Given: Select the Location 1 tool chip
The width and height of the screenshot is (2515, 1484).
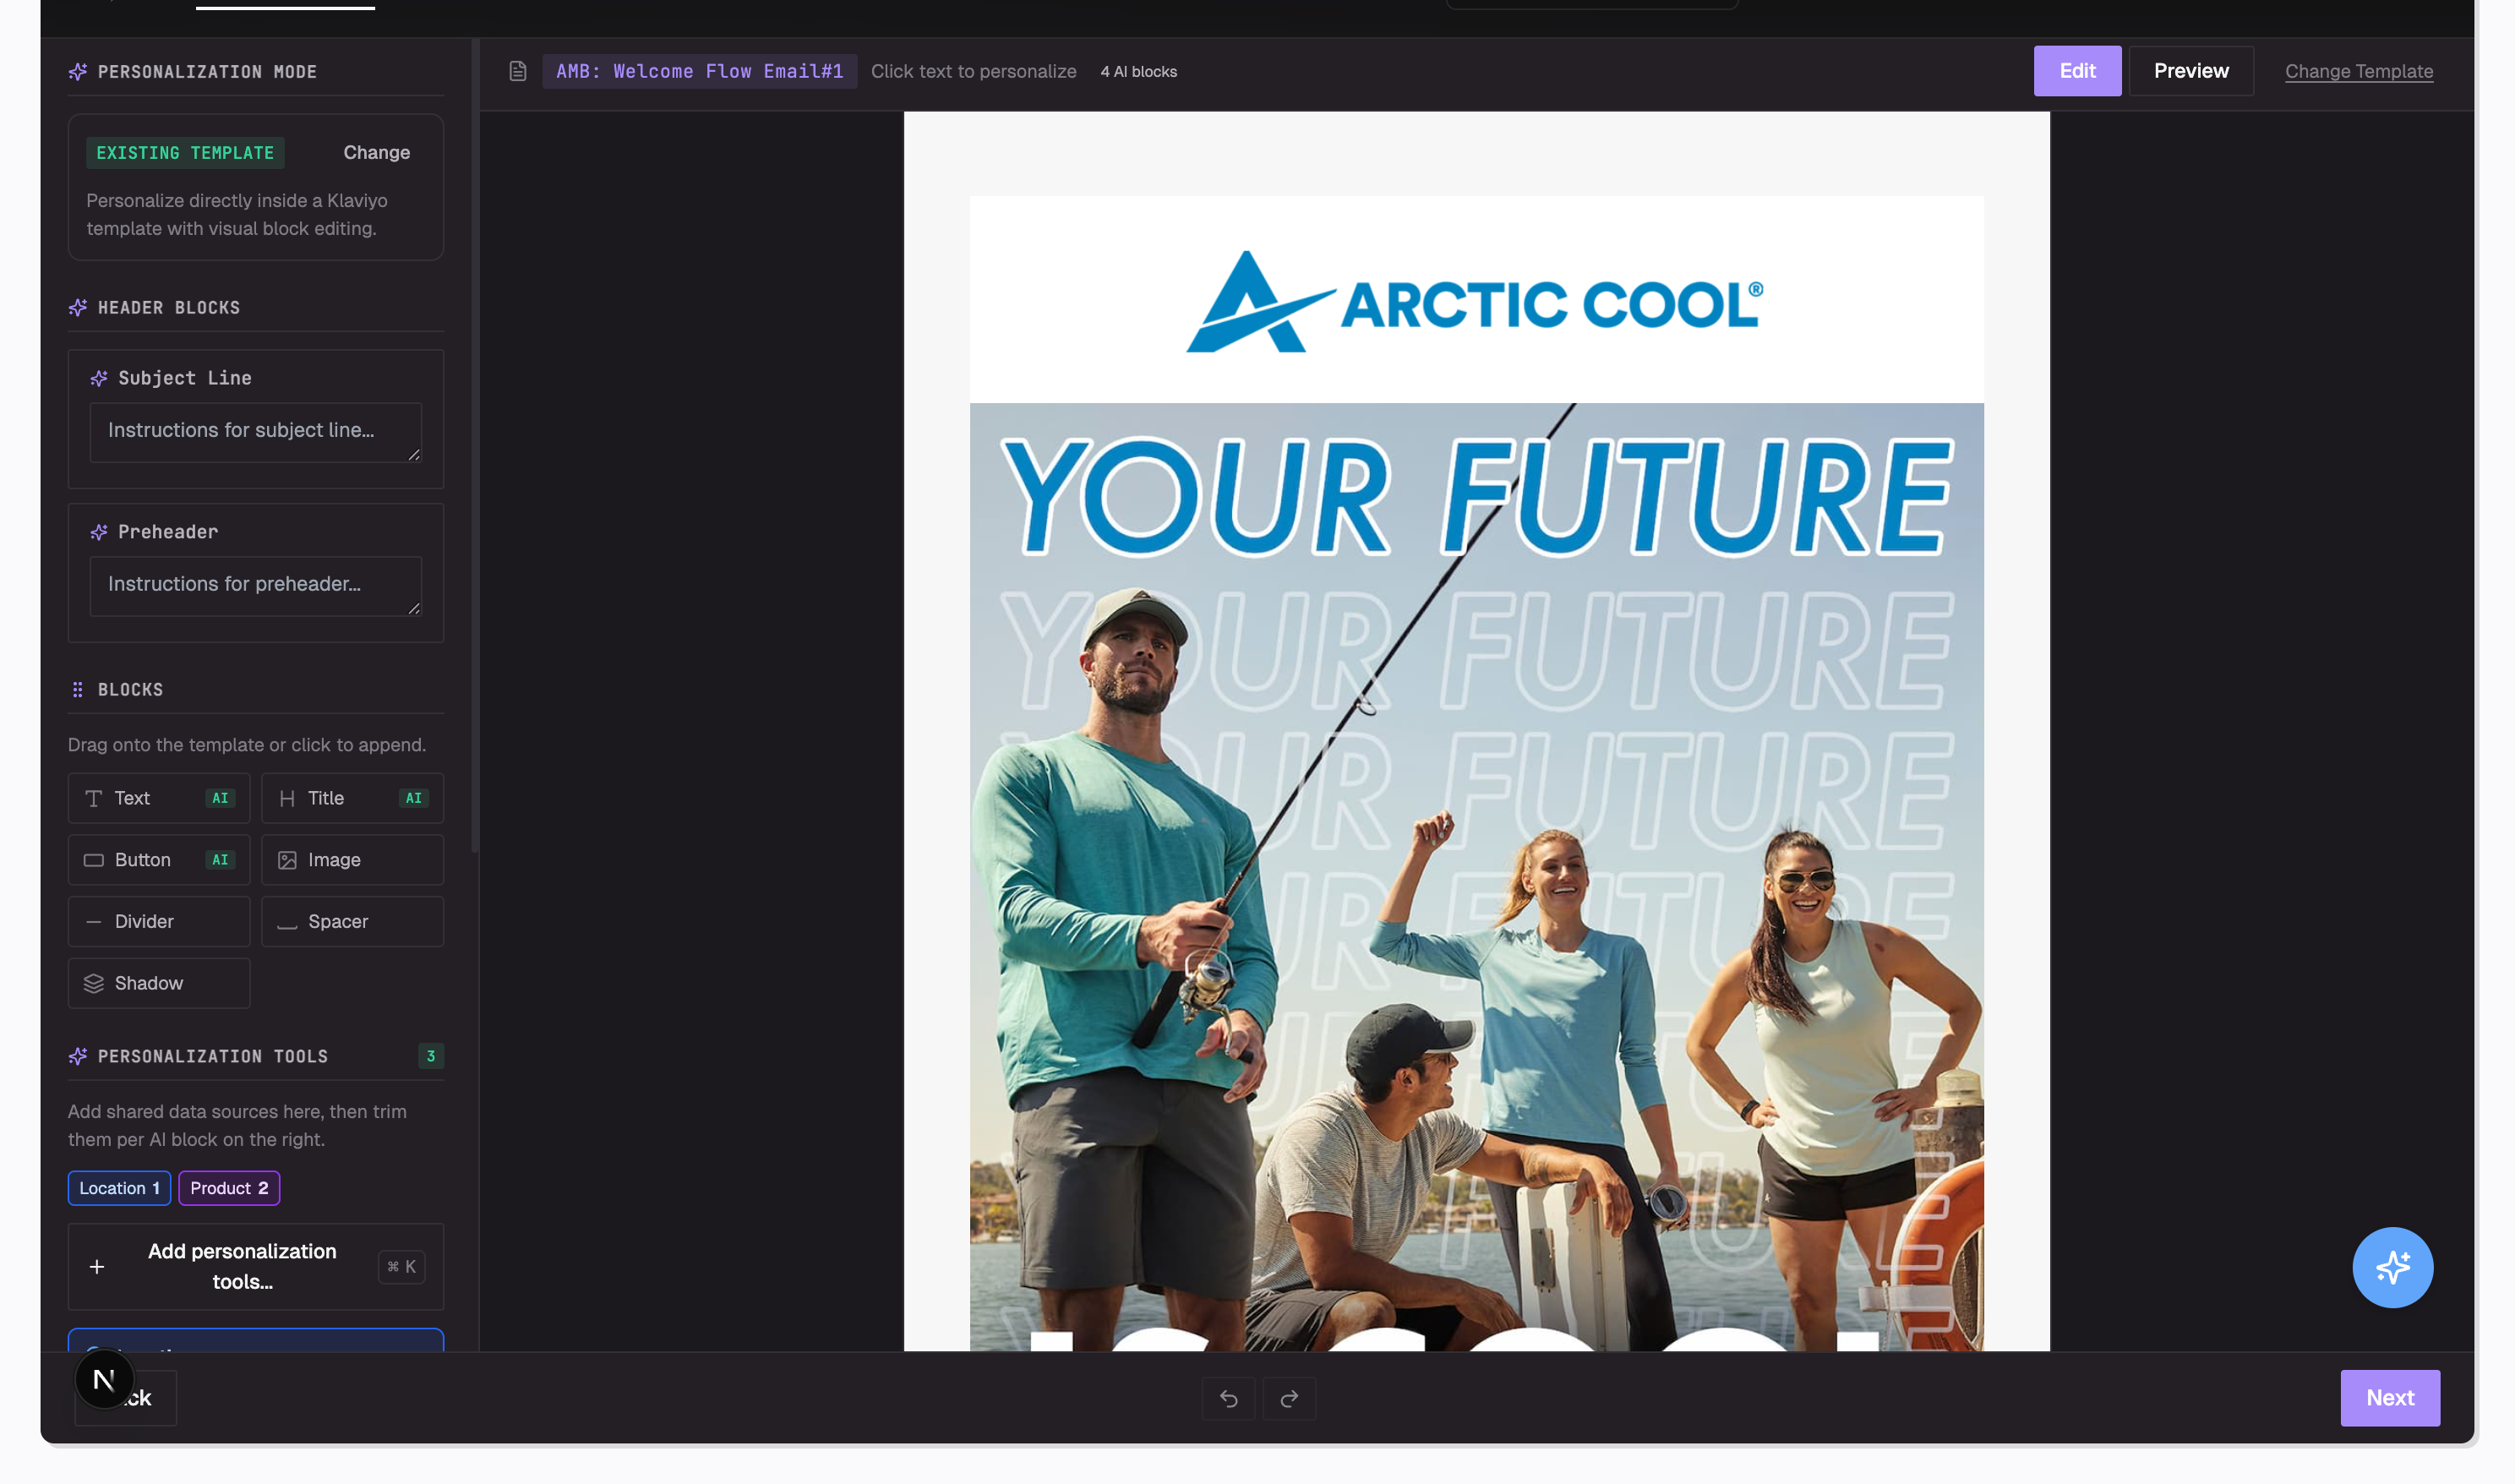Looking at the screenshot, I should click(119, 1188).
